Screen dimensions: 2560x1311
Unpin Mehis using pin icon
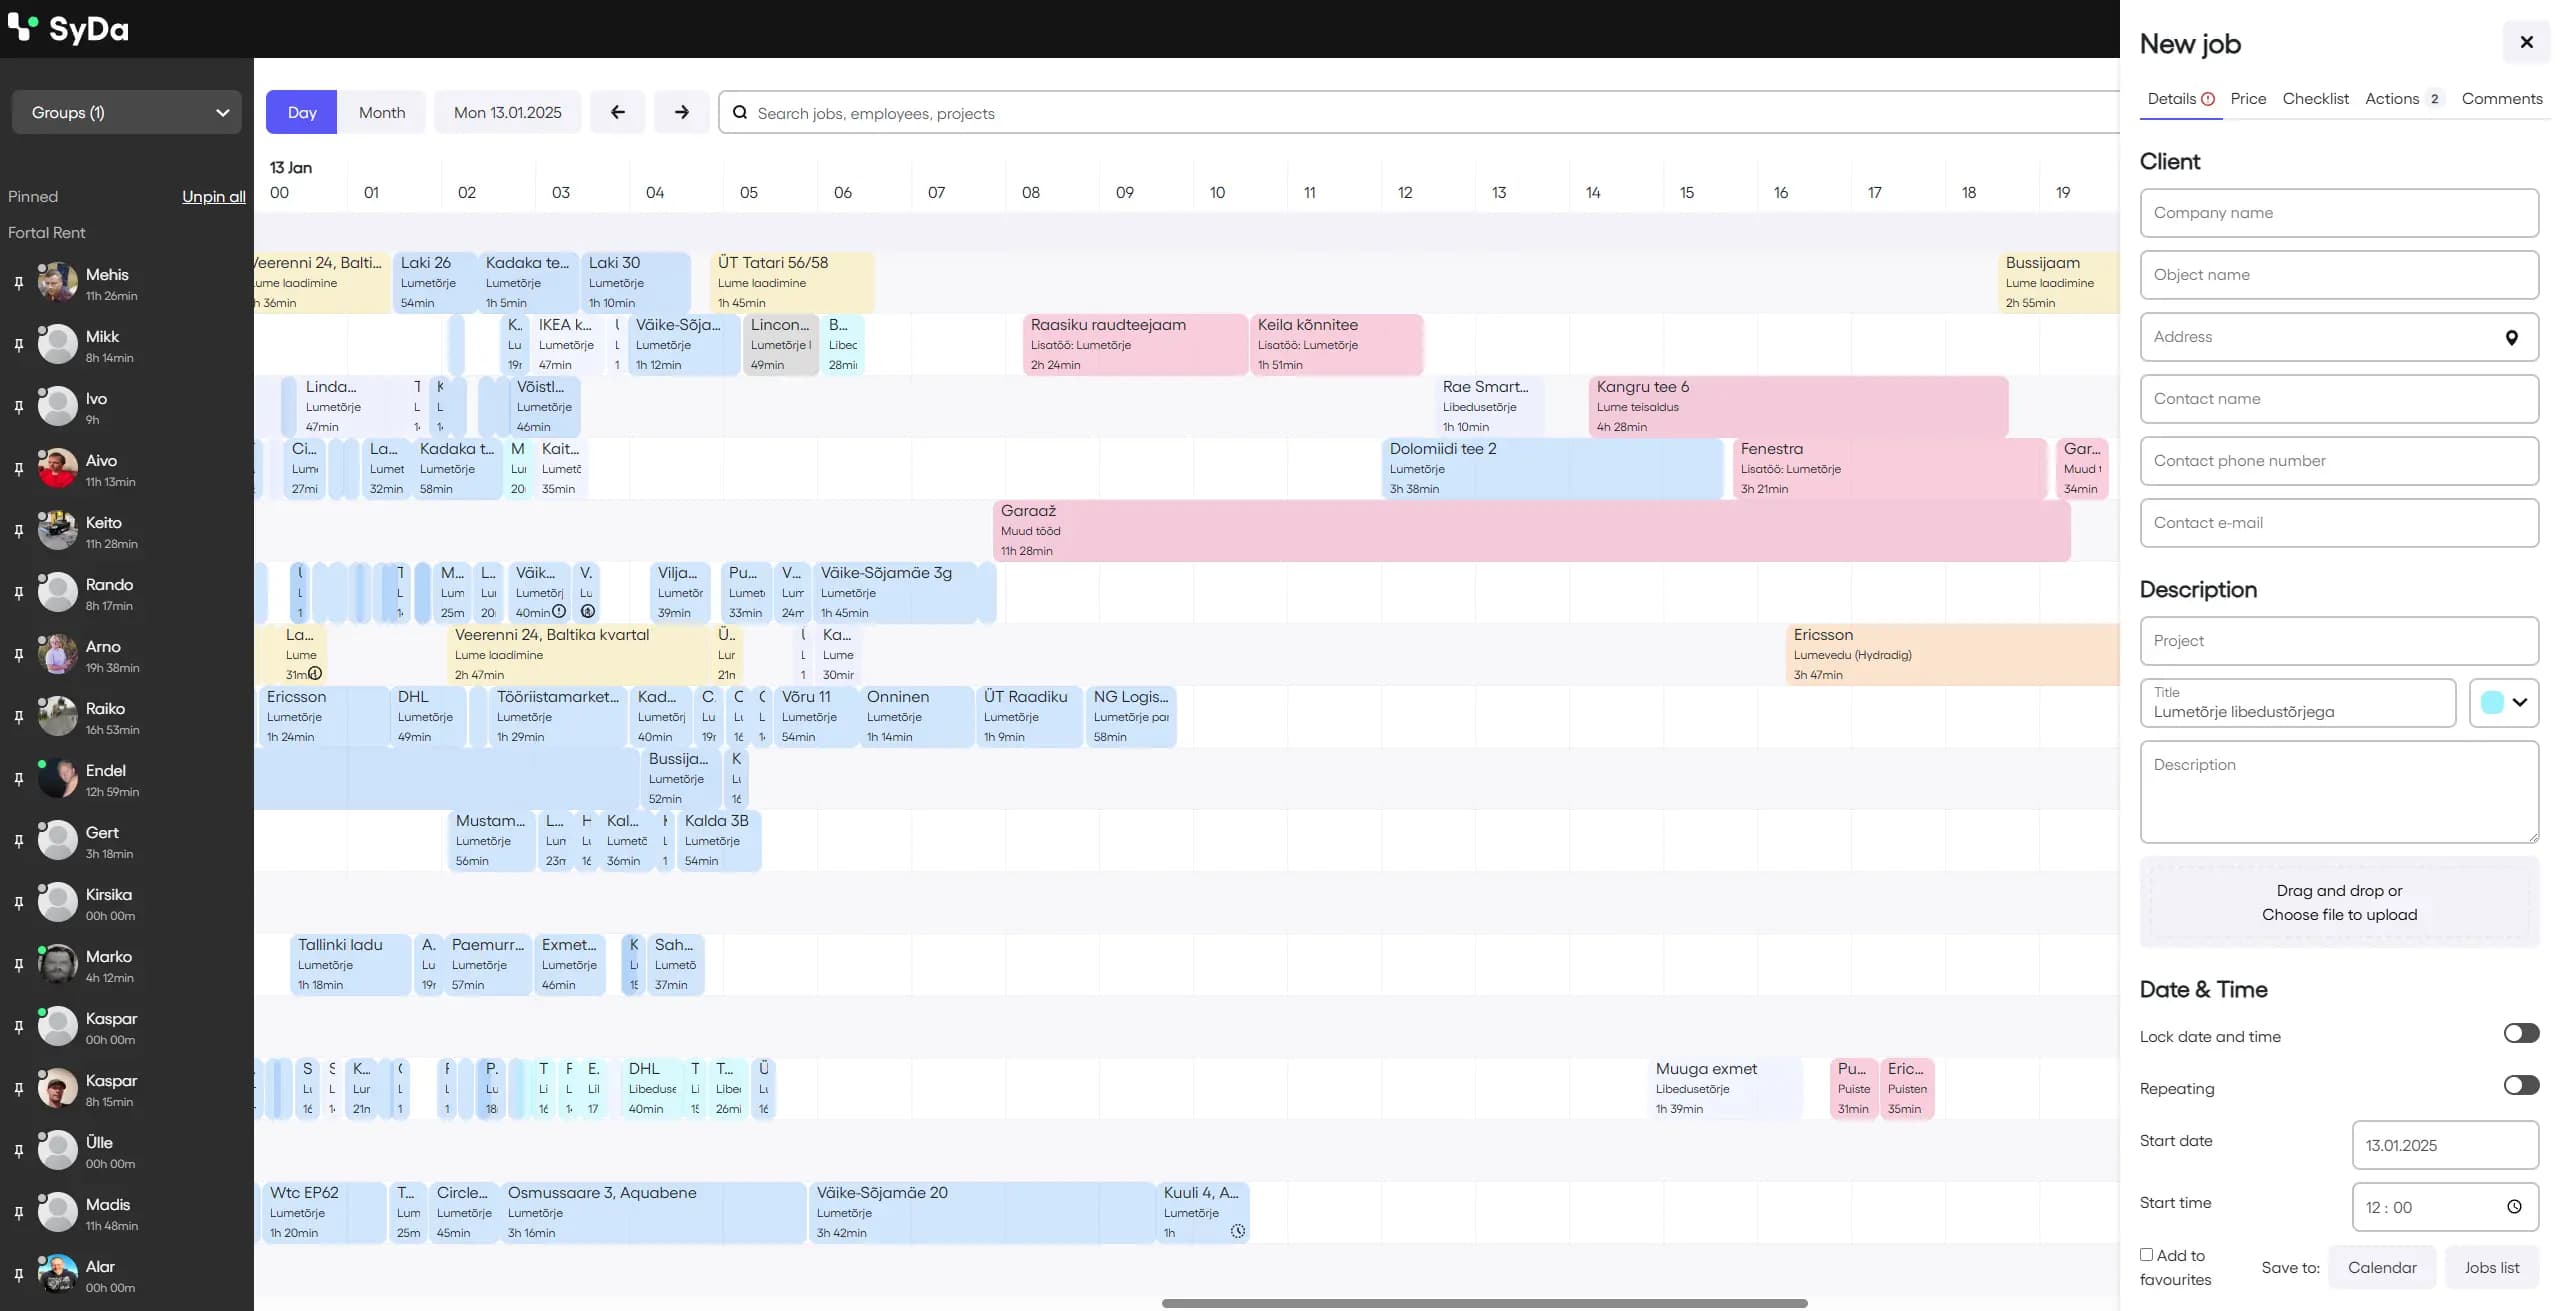pos(18,283)
